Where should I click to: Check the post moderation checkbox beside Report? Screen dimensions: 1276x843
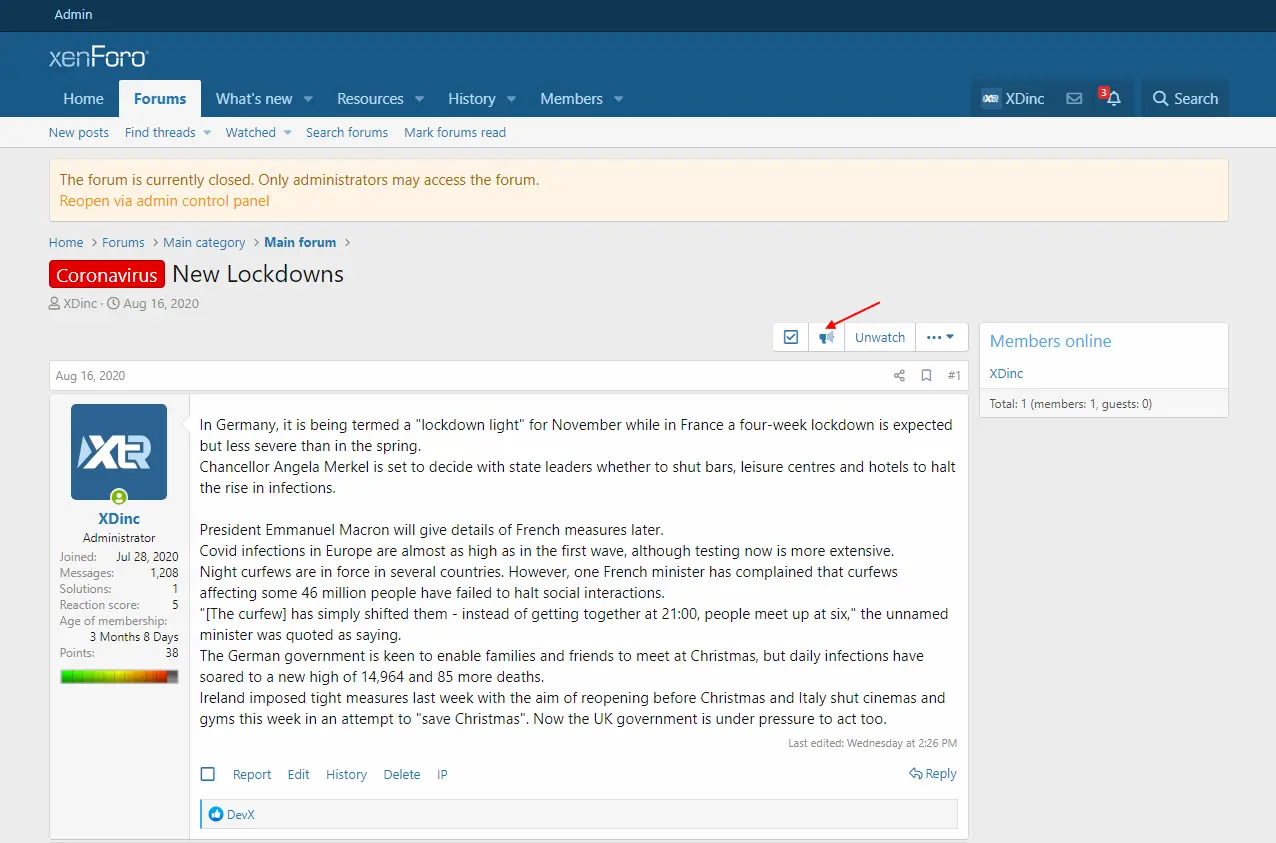[x=208, y=774]
